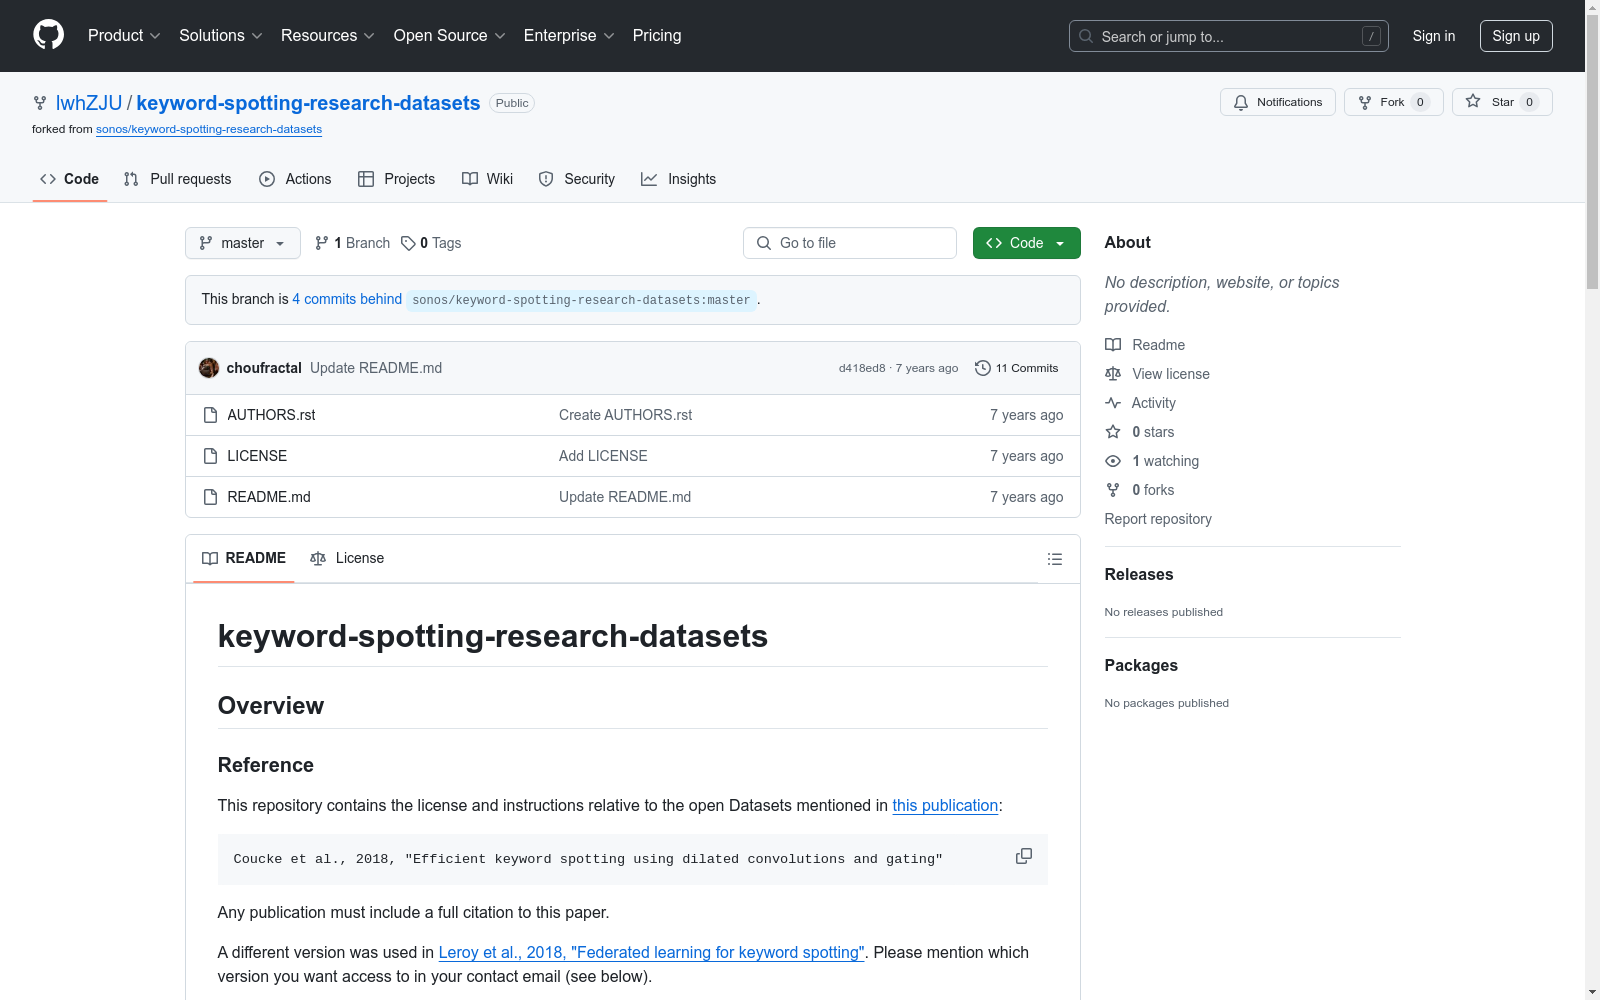Screen dimensions: 1600x1000
Task: Click the star icon in Star button
Action: click(1473, 101)
